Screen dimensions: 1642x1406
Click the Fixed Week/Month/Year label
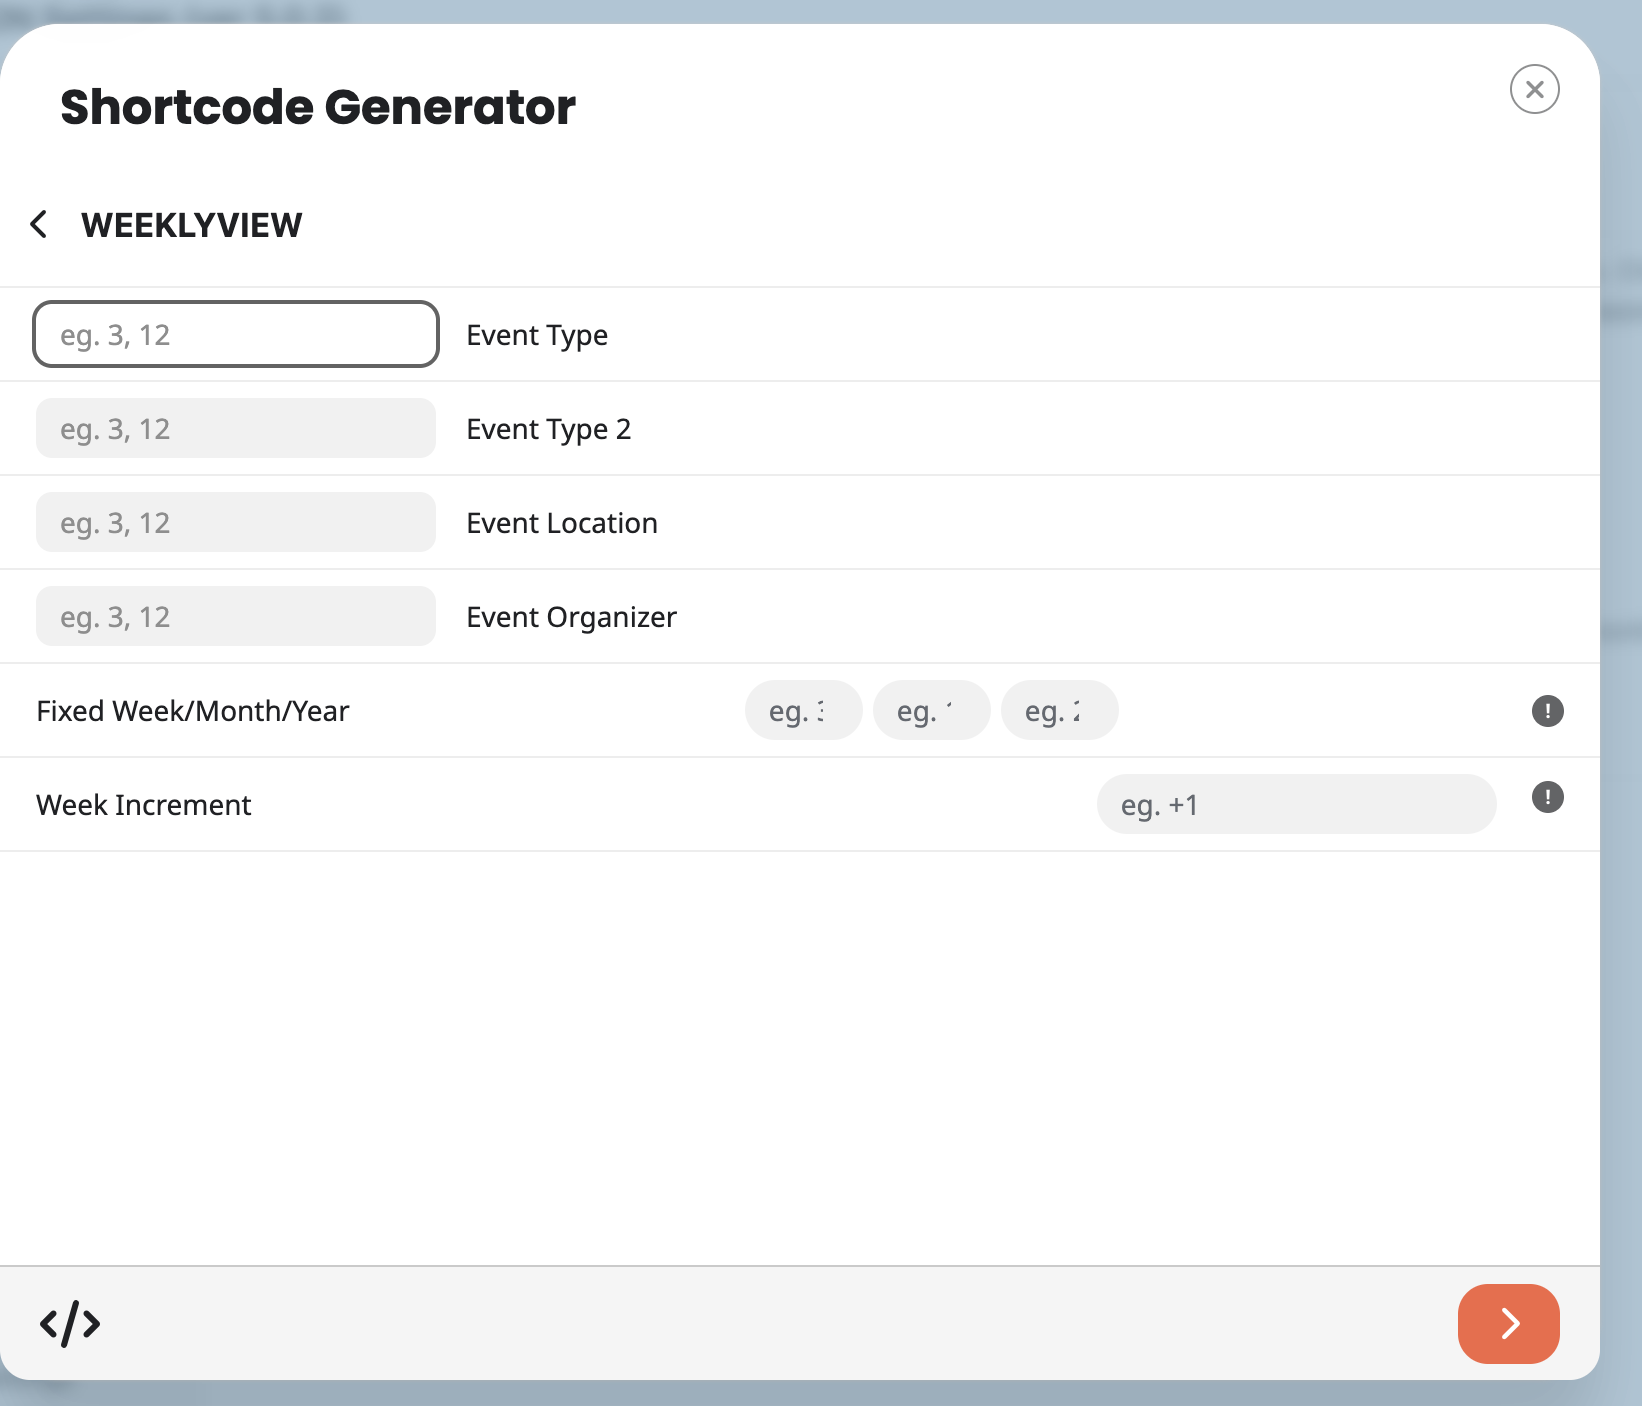[192, 711]
